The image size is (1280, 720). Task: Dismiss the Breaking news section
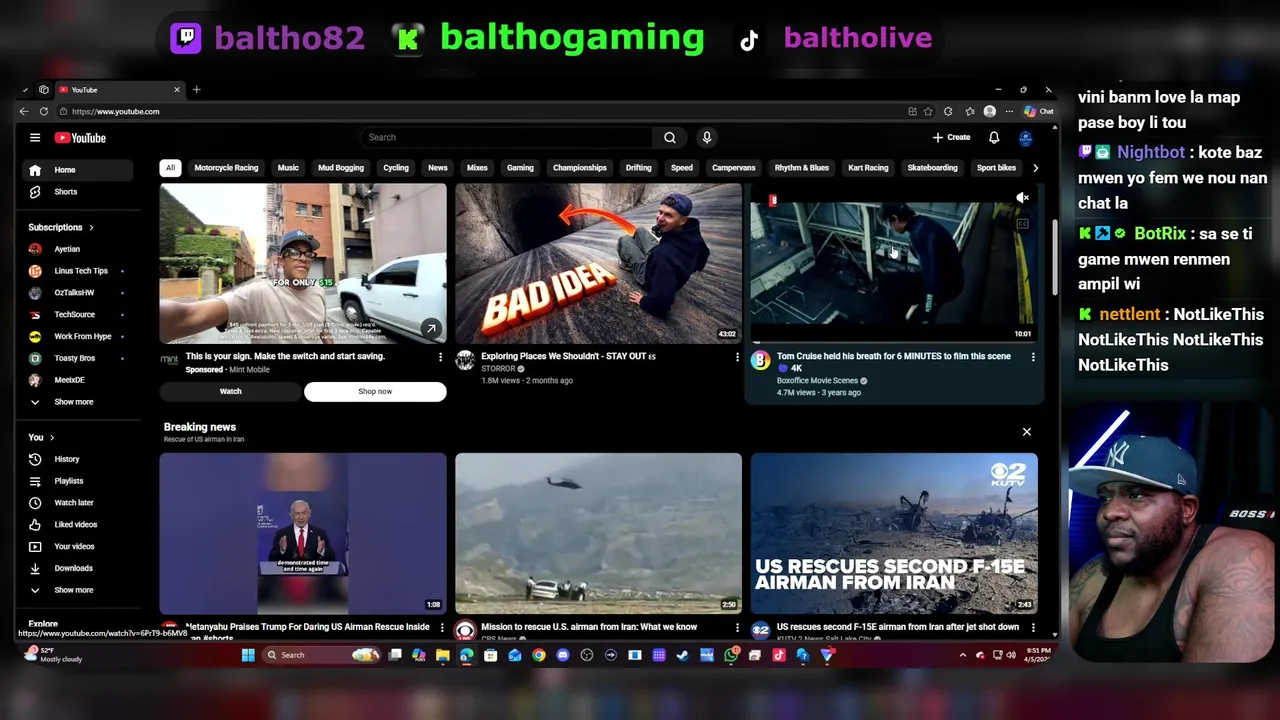[1026, 432]
